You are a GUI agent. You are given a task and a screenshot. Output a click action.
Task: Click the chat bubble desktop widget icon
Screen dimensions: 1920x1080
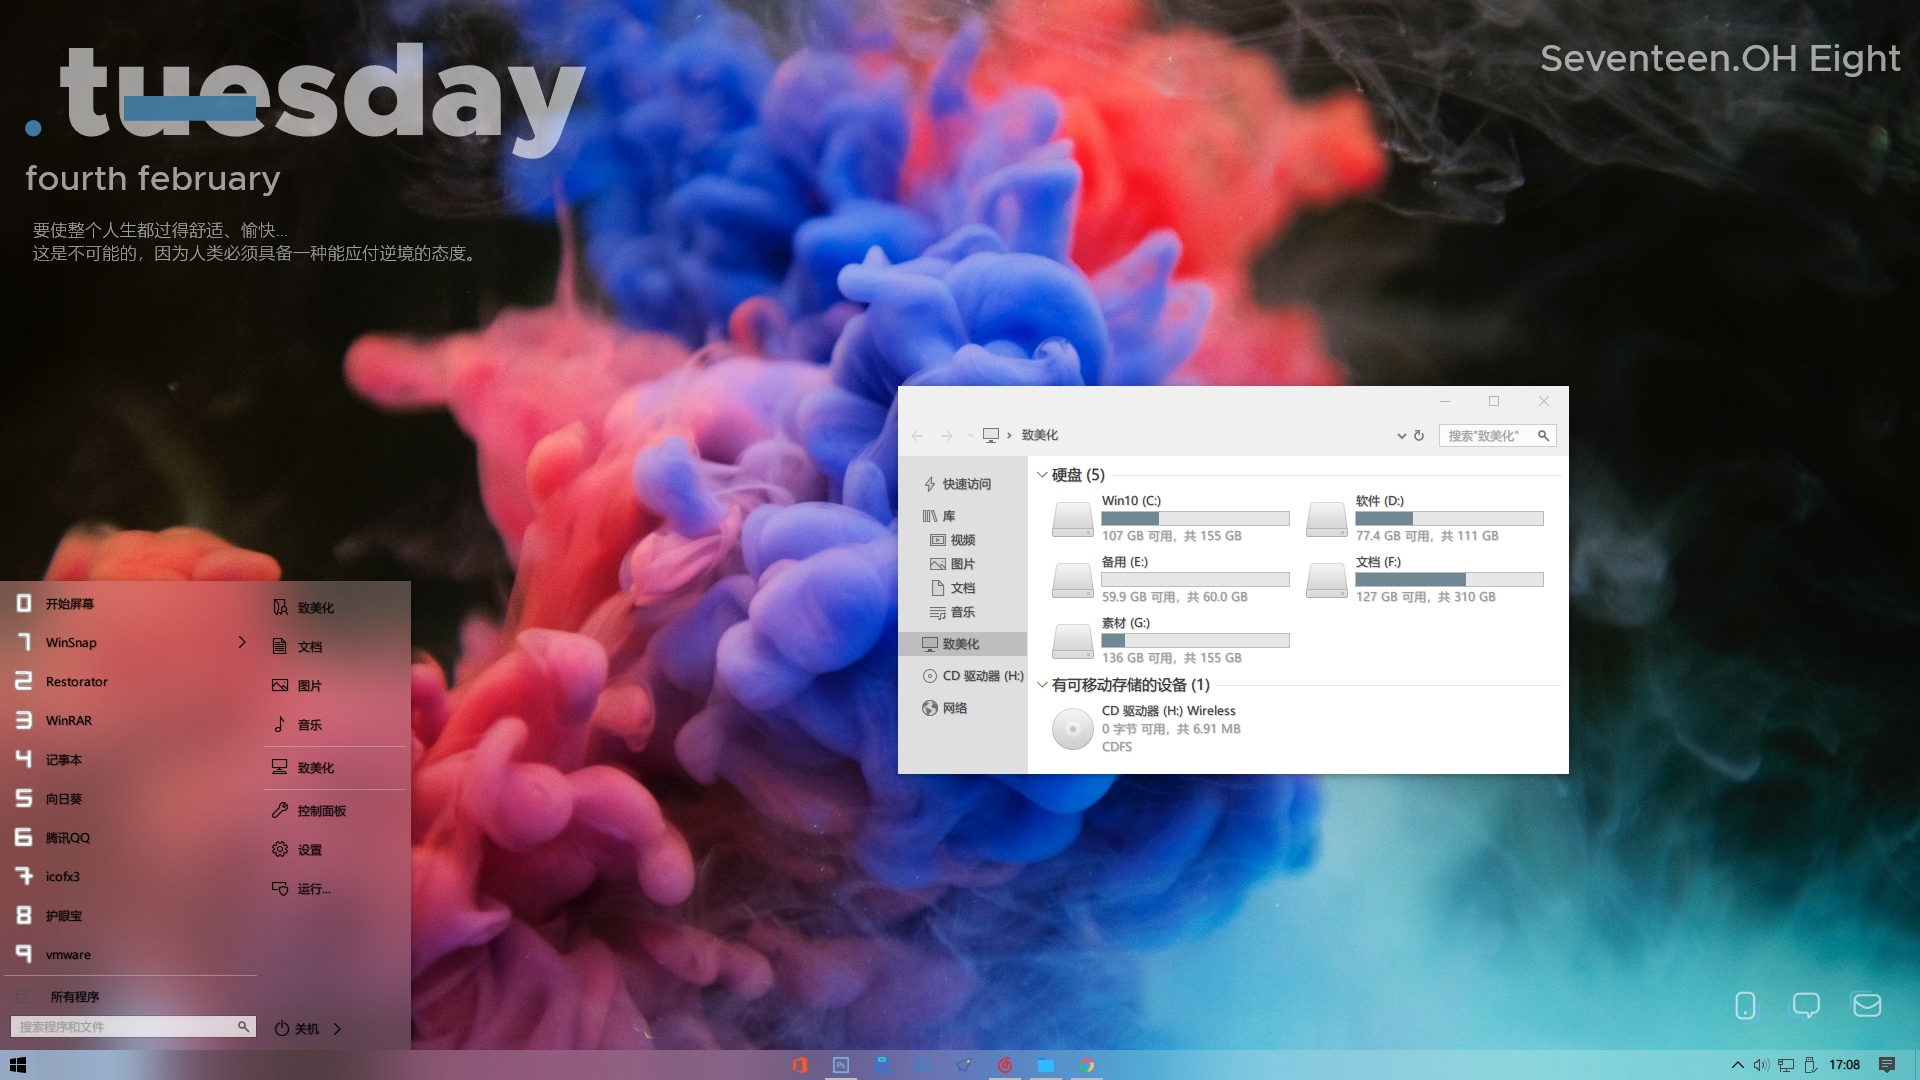click(x=1806, y=1005)
